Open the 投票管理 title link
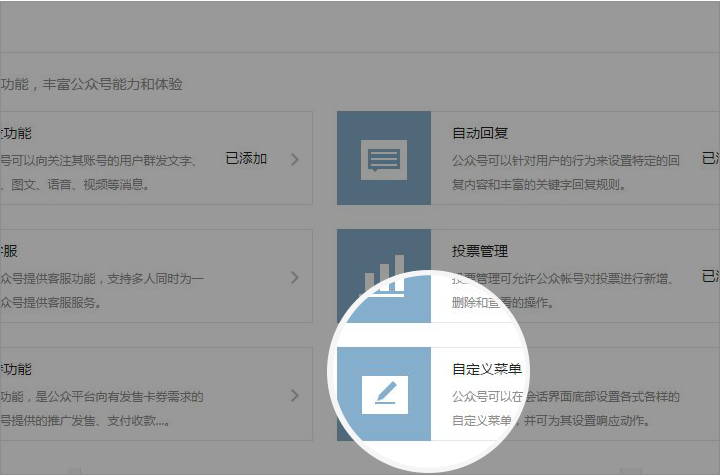722x476 pixels. click(x=480, y=251)
